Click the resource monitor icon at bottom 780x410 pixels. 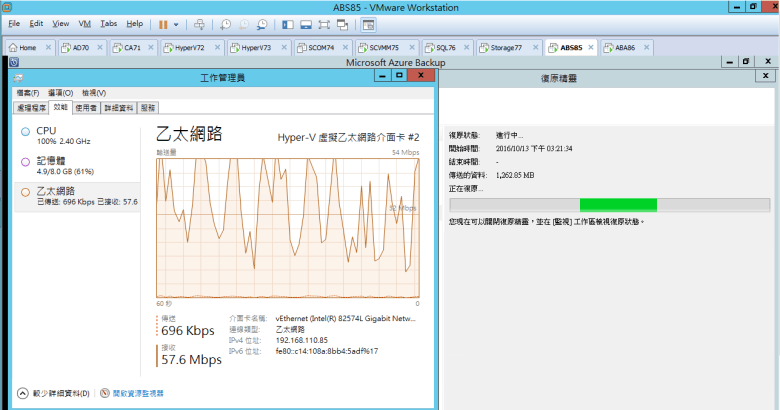(x=105, y=393)
